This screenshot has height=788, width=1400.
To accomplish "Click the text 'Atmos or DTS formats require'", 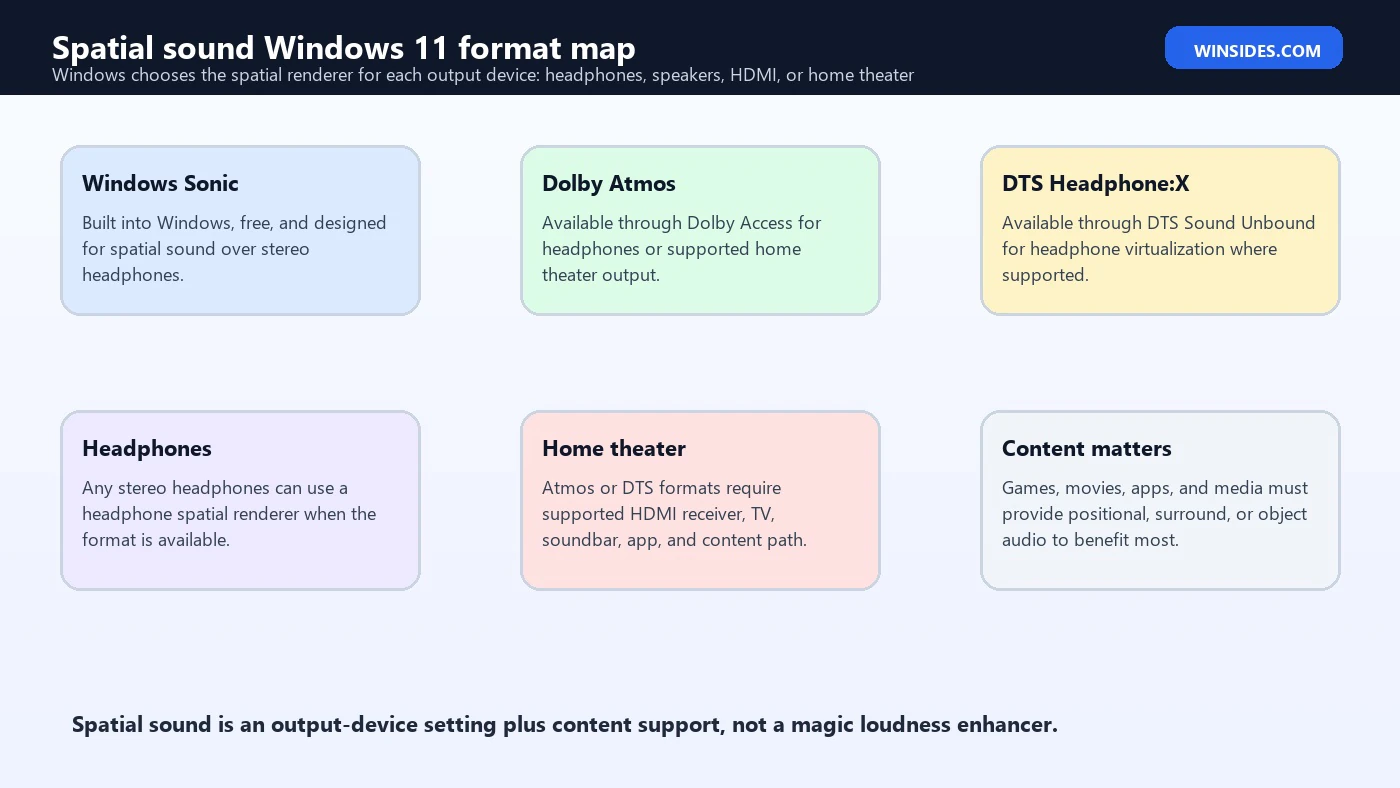I will tap(661, 488).
